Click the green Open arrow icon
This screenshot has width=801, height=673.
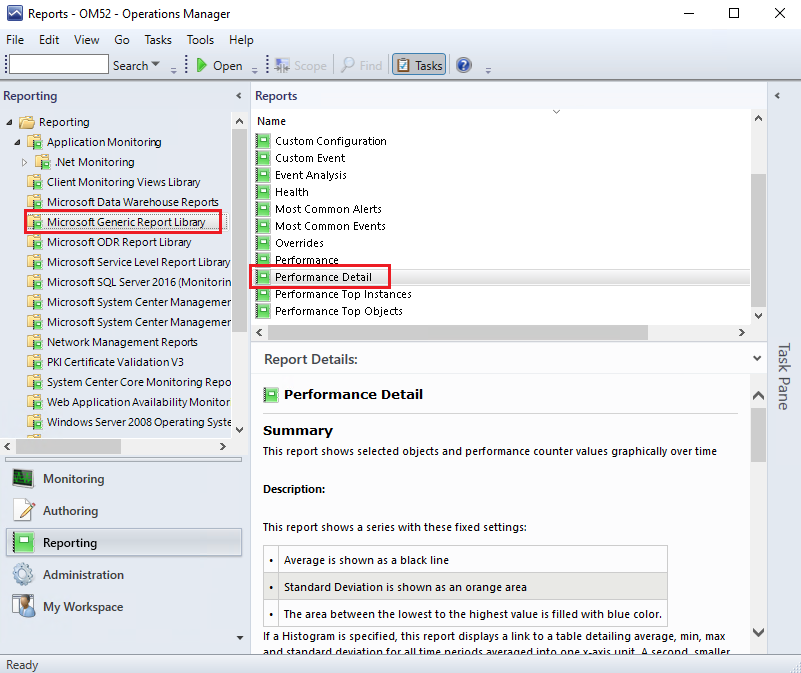point(202,65)
